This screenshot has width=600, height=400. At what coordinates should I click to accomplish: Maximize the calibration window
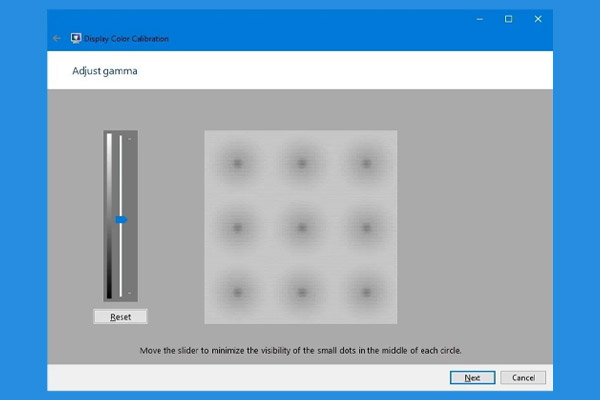(509, 19)
